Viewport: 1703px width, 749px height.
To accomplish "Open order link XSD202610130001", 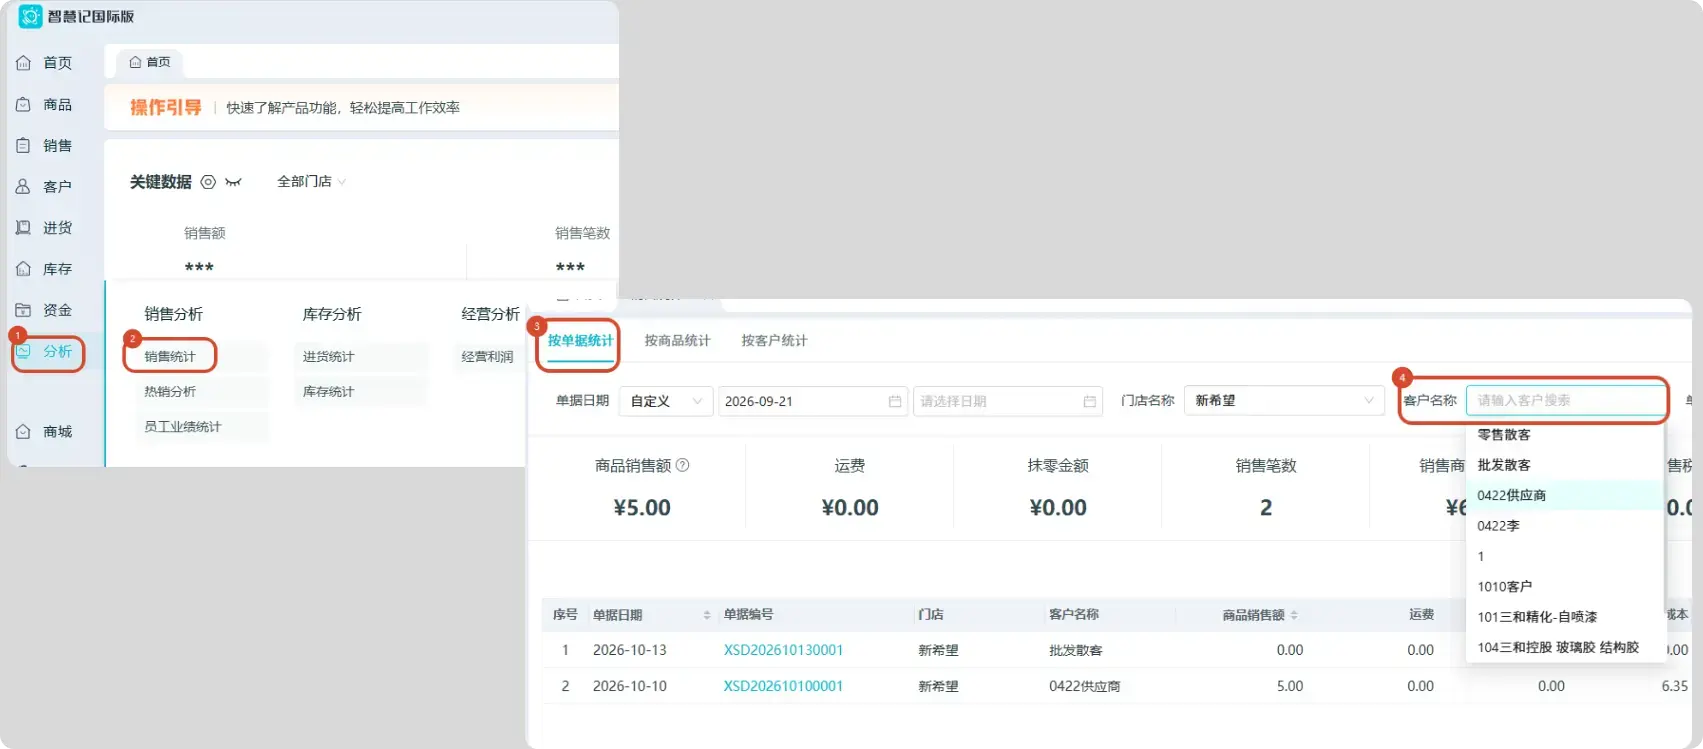I will pos(783,650).
